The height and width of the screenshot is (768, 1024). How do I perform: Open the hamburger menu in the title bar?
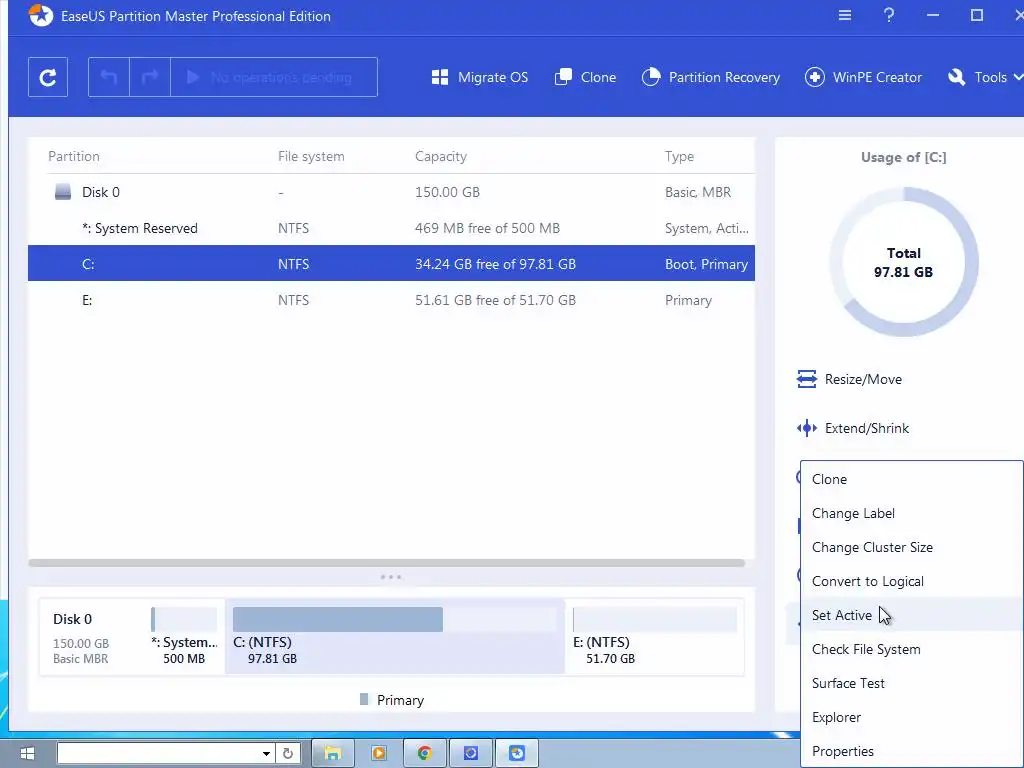844,15
